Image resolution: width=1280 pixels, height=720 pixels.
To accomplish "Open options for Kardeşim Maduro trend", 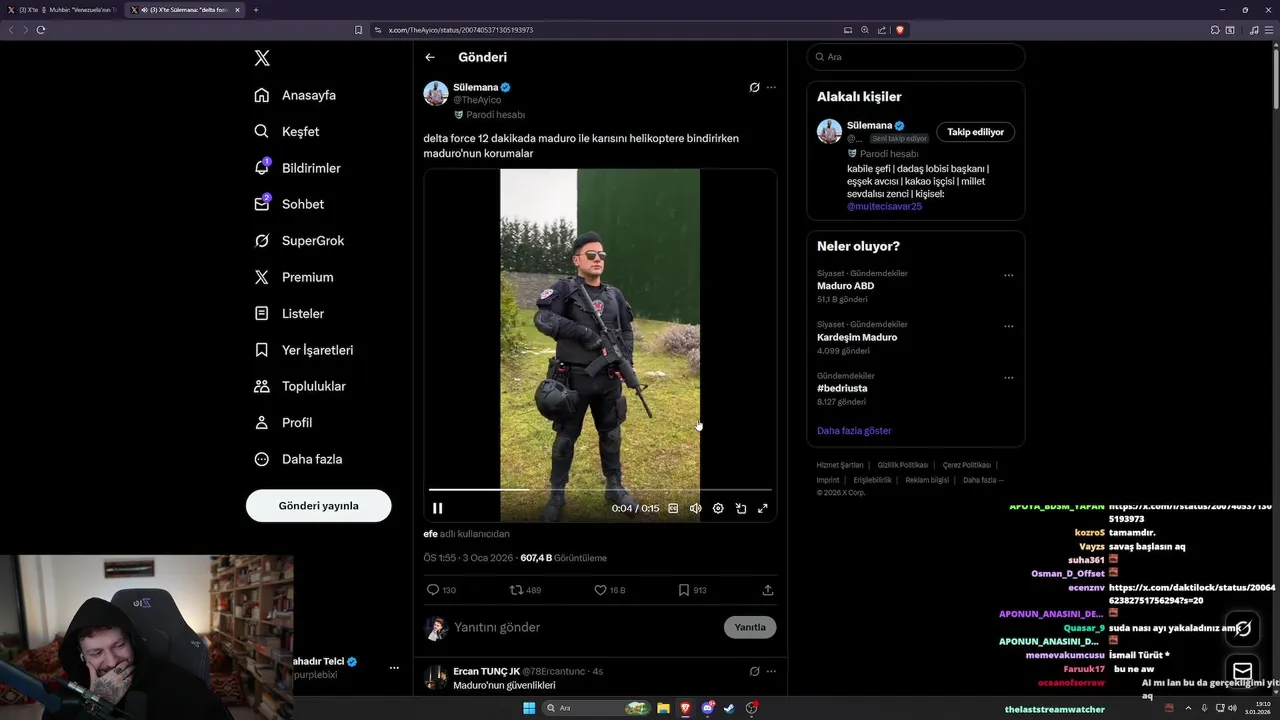I will click(1008, 326).
